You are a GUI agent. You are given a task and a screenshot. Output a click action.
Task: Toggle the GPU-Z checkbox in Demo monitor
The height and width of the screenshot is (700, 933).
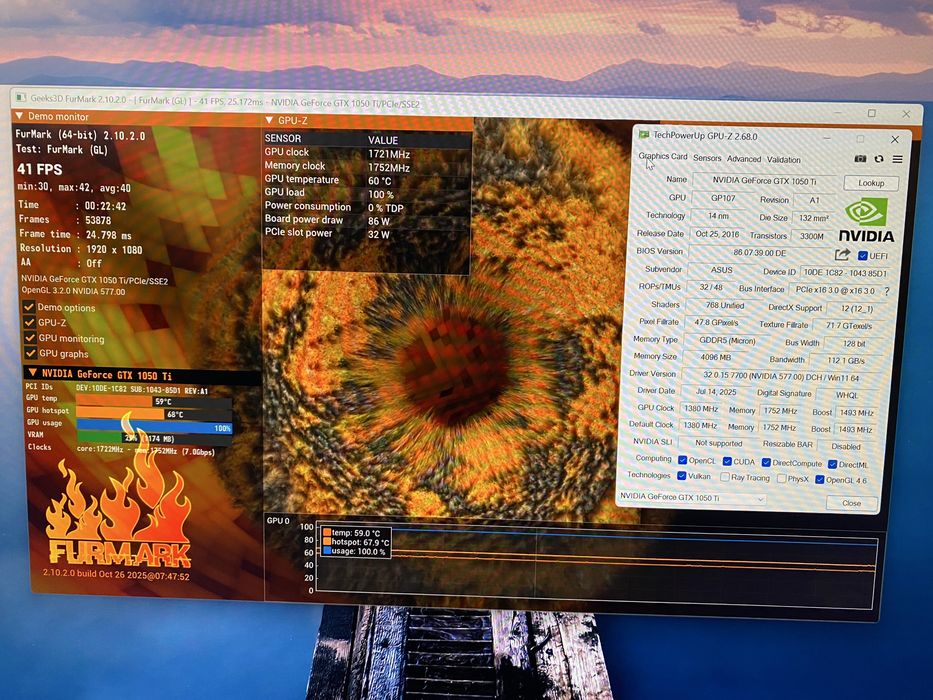coord(29,322)
